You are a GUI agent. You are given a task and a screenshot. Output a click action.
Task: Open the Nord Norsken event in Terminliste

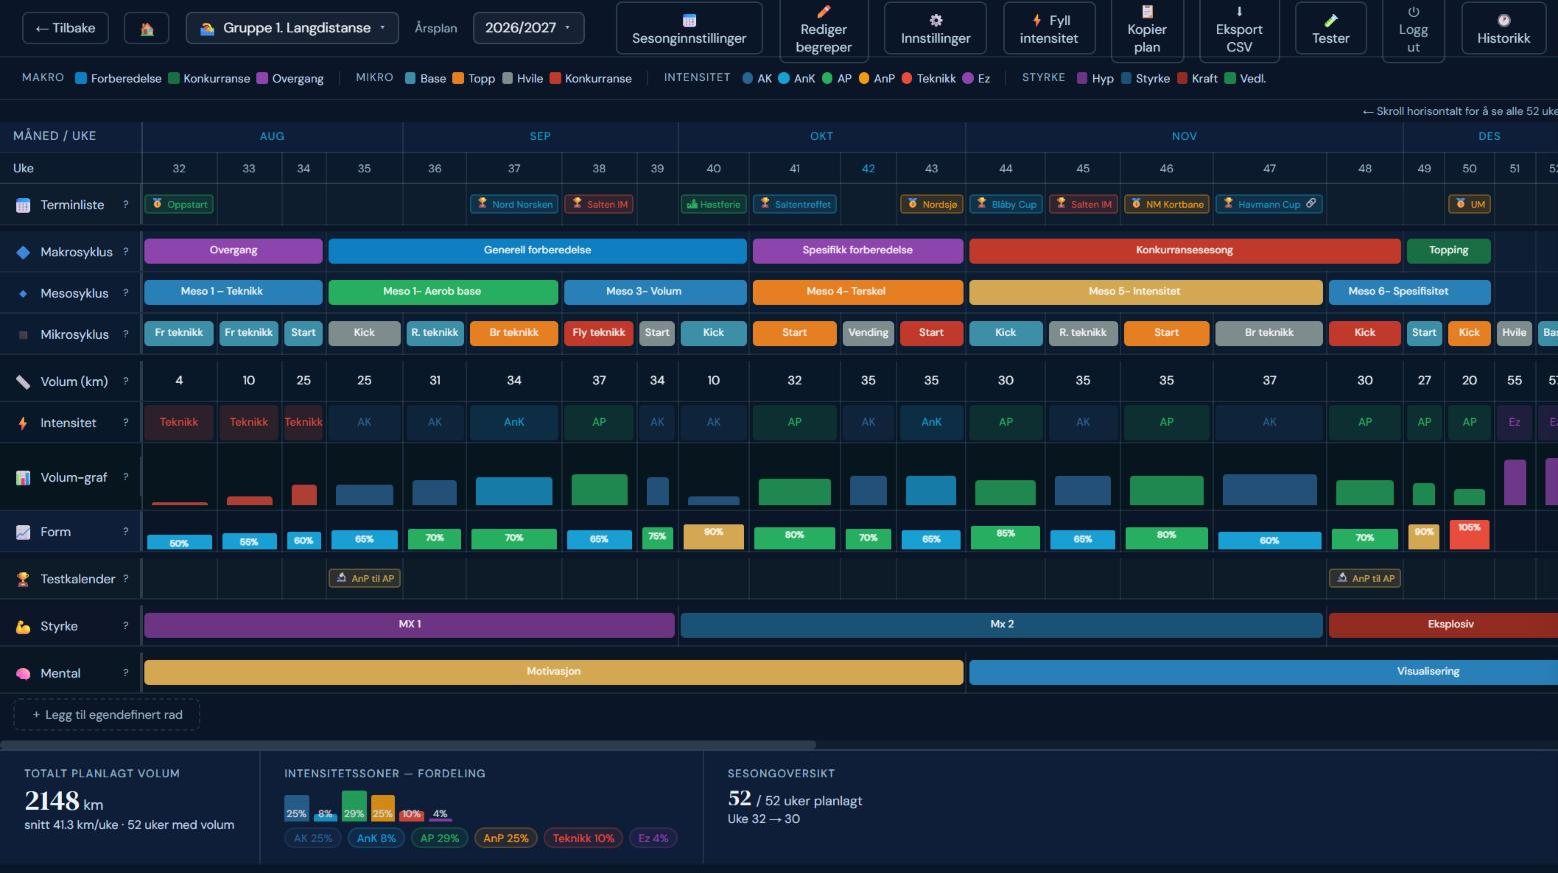[x=514, y=204]
